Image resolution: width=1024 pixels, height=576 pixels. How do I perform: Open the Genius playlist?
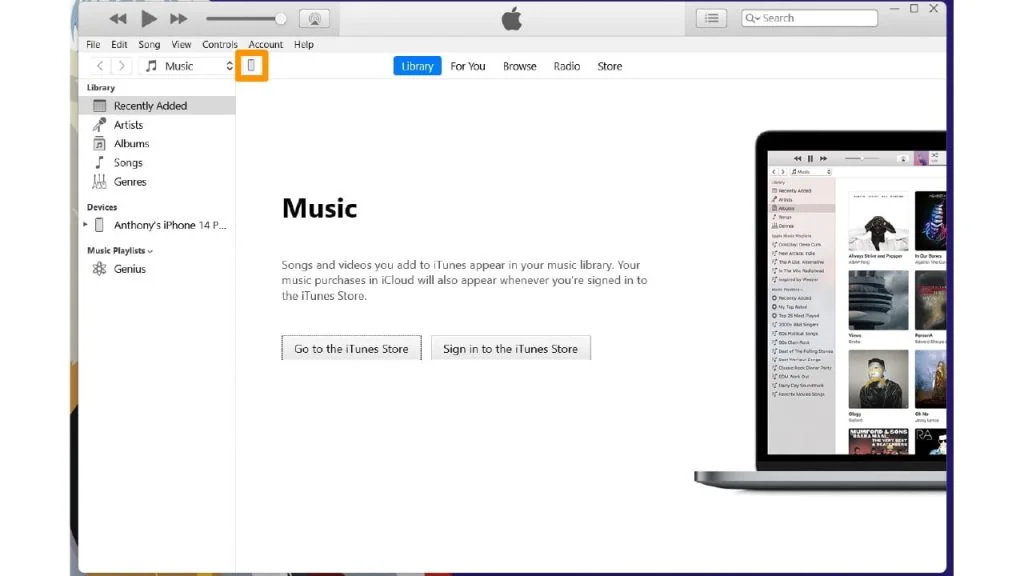pyautogui.click(x=157, y=269)
